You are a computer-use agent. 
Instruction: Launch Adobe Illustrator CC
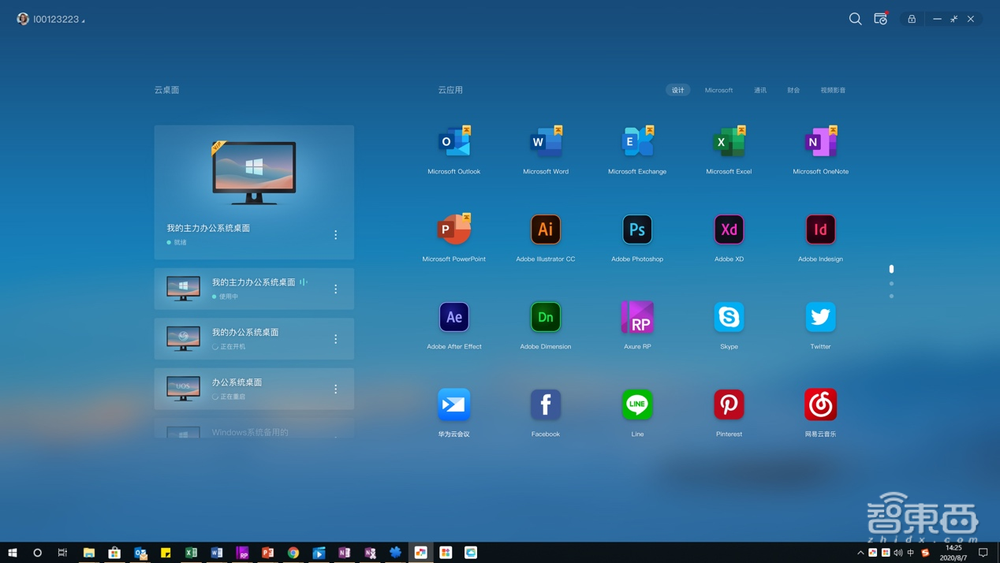545,230
